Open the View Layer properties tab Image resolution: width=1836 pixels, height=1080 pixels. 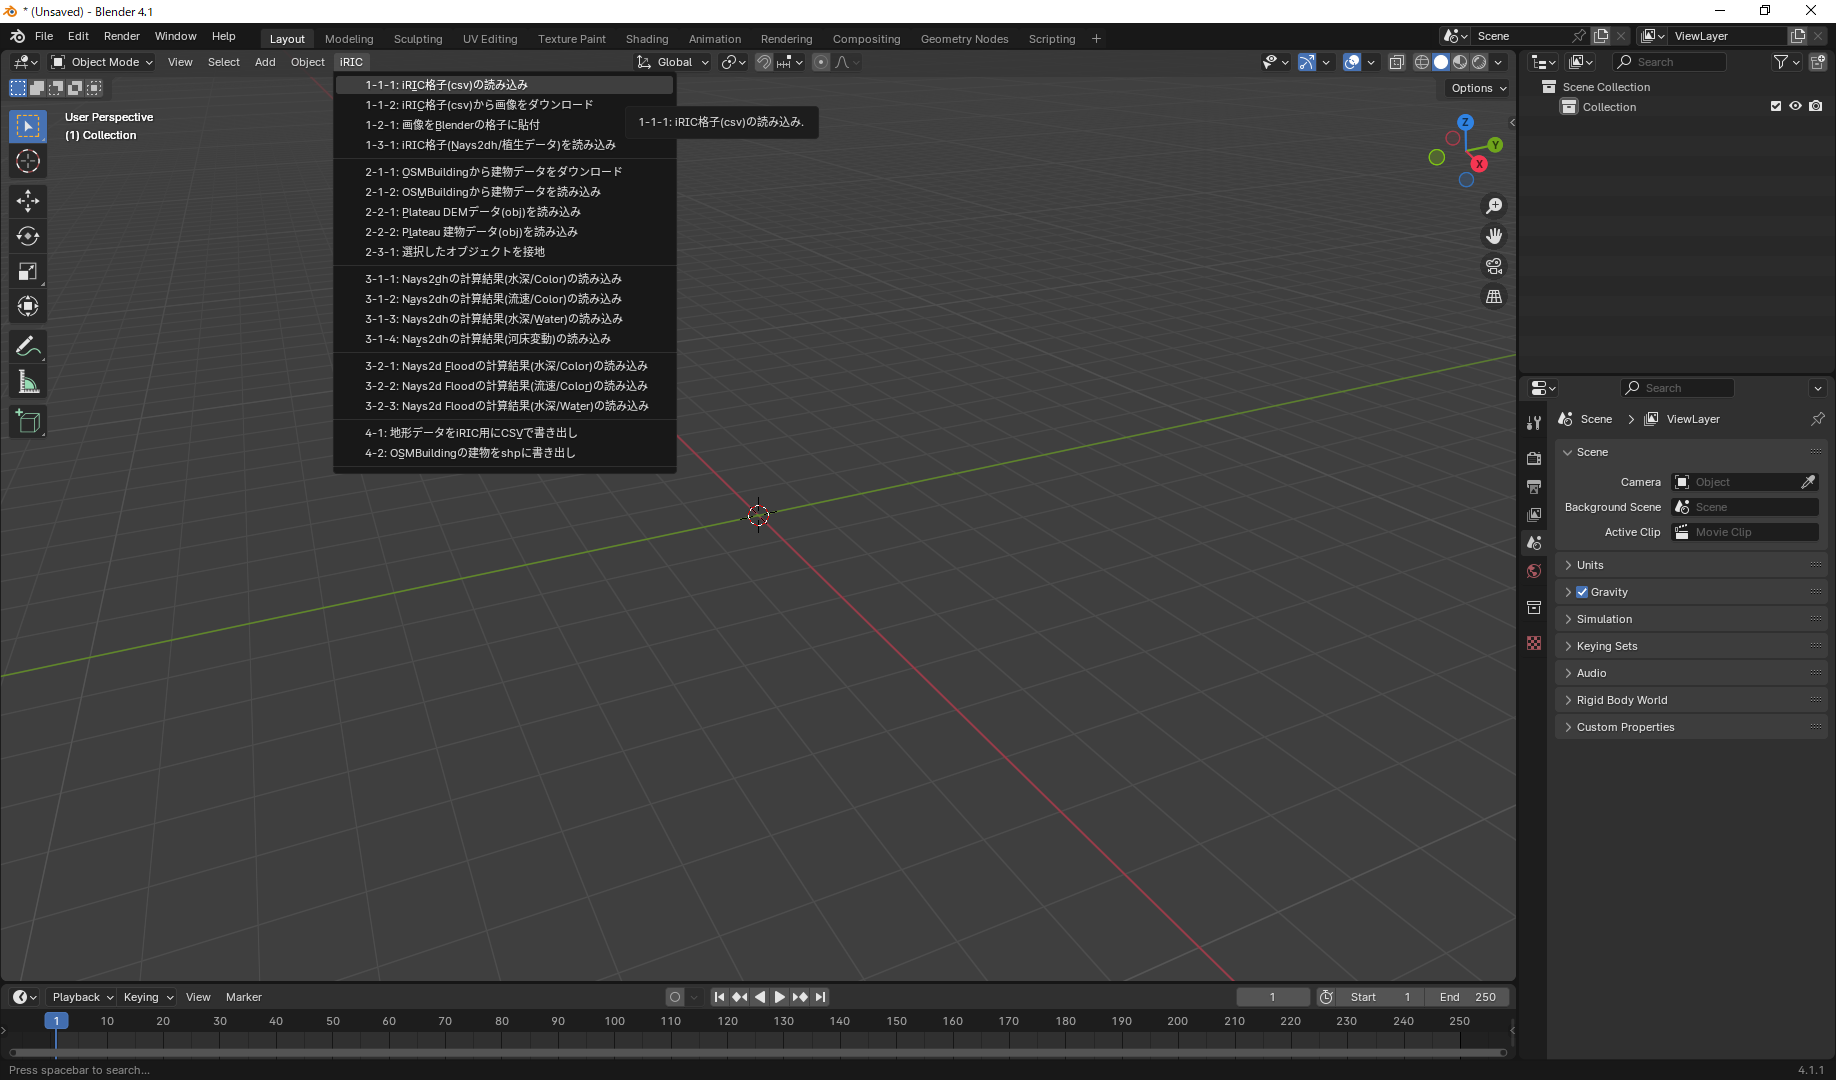tap(1534, 514)
